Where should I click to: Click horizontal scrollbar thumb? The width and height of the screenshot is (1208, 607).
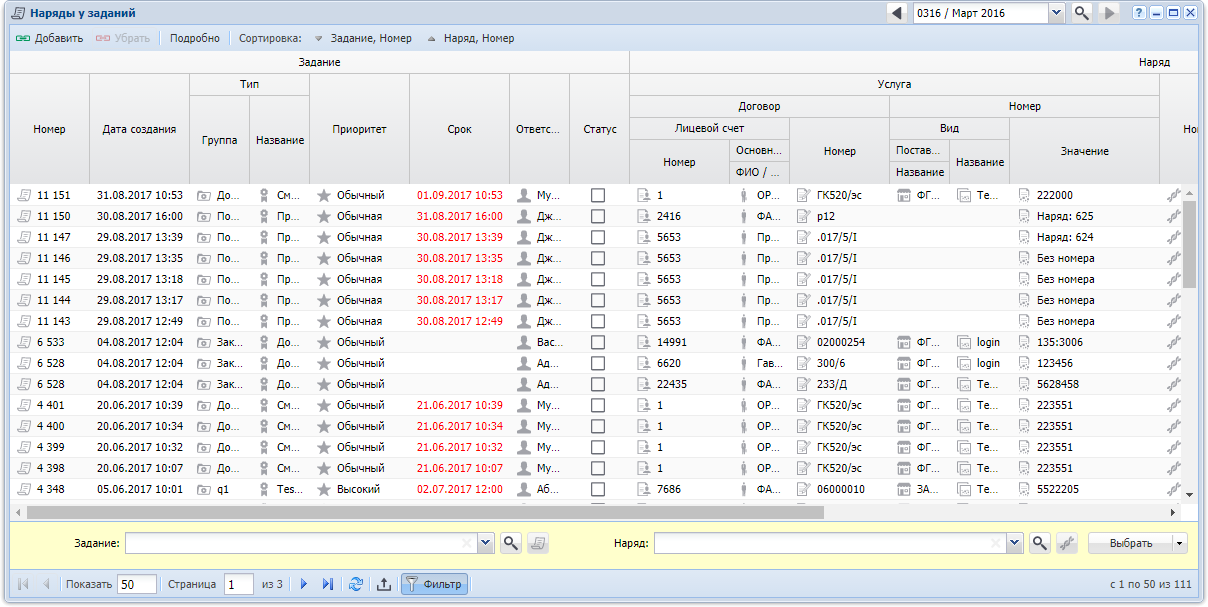point(425,512)
